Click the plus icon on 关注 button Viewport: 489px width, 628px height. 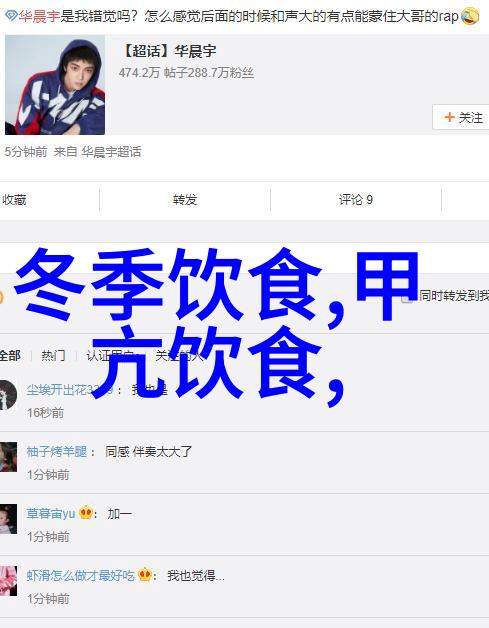tap(449, 117)
